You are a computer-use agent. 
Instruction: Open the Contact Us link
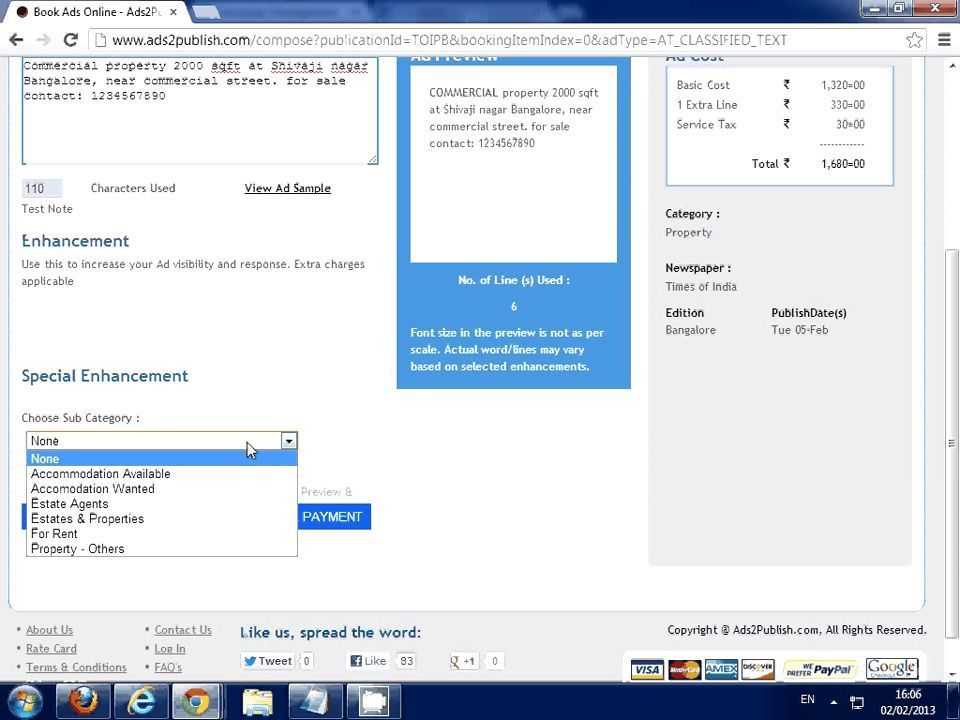pyautogui.click(x=183, y=630)
